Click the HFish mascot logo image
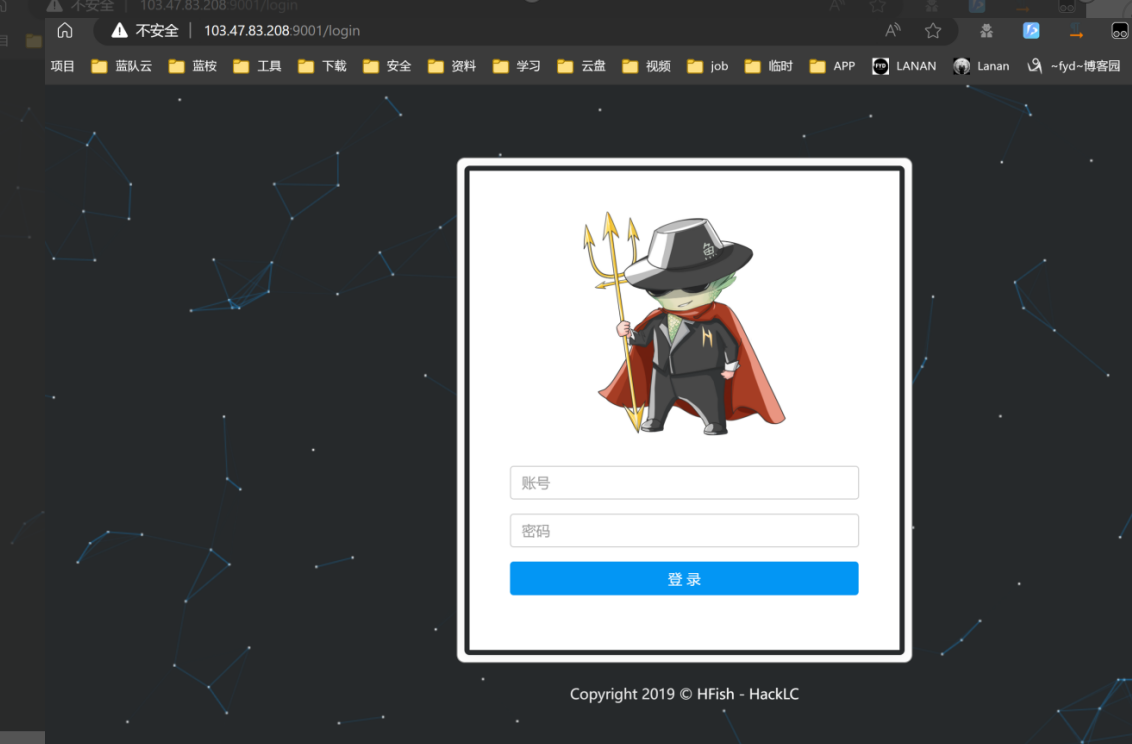This screenshot has width=1132, height=744. point(682,323)
